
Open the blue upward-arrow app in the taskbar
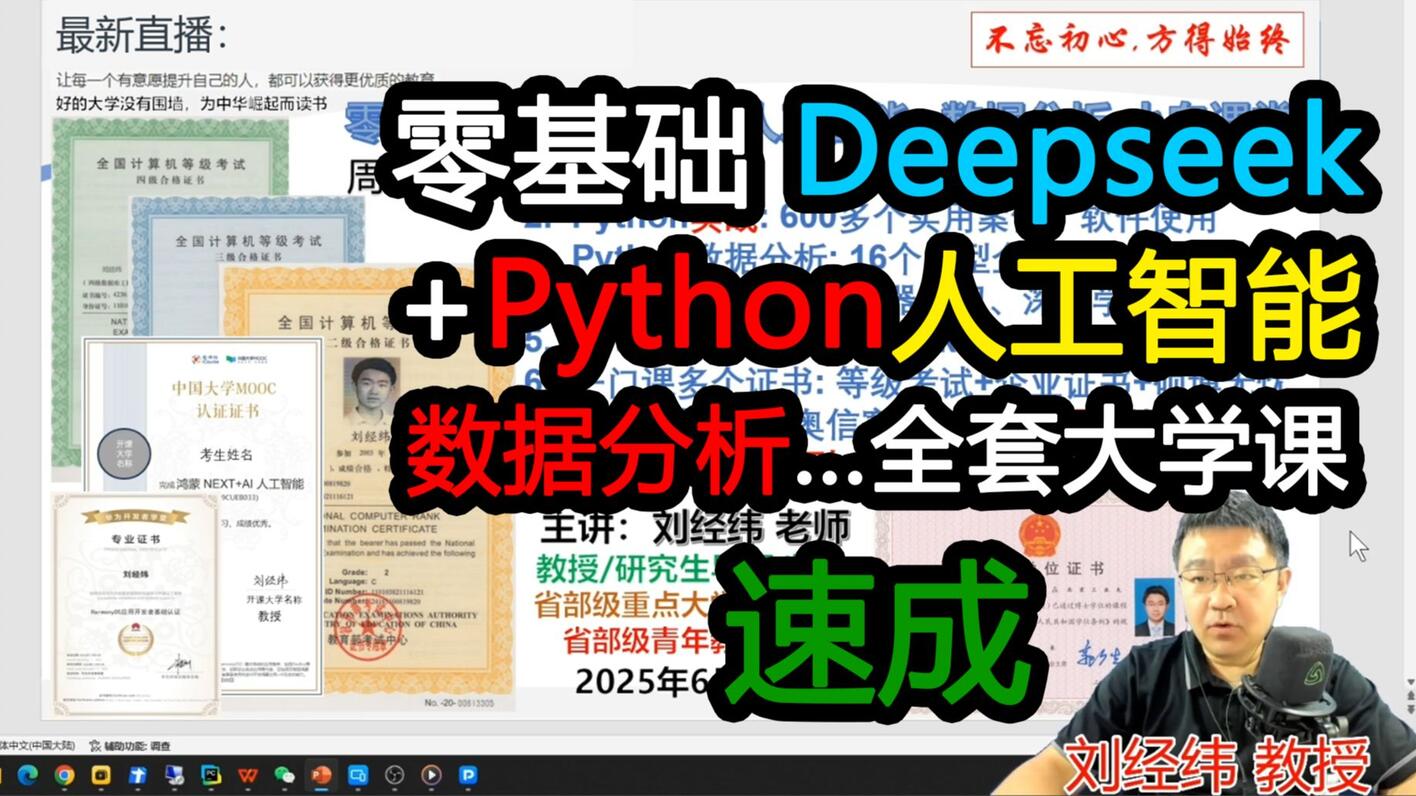pos(138,775)
